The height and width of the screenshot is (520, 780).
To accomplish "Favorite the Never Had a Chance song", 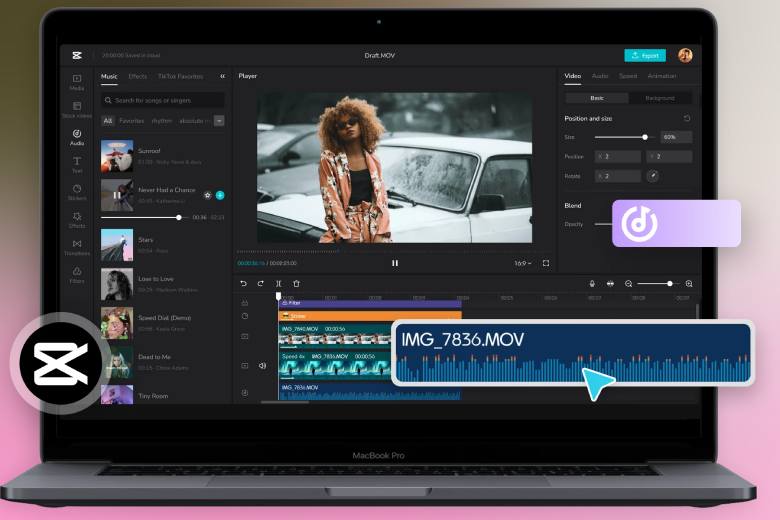I will tap(207, 195).
